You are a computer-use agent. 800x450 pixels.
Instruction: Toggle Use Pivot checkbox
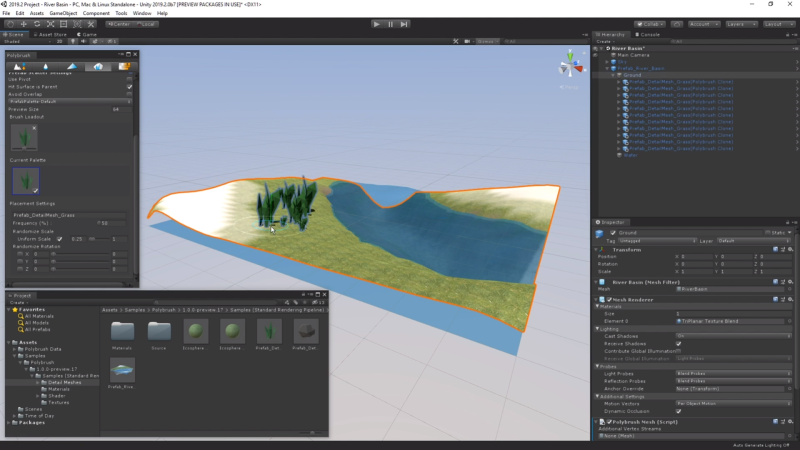coord(130,79)
